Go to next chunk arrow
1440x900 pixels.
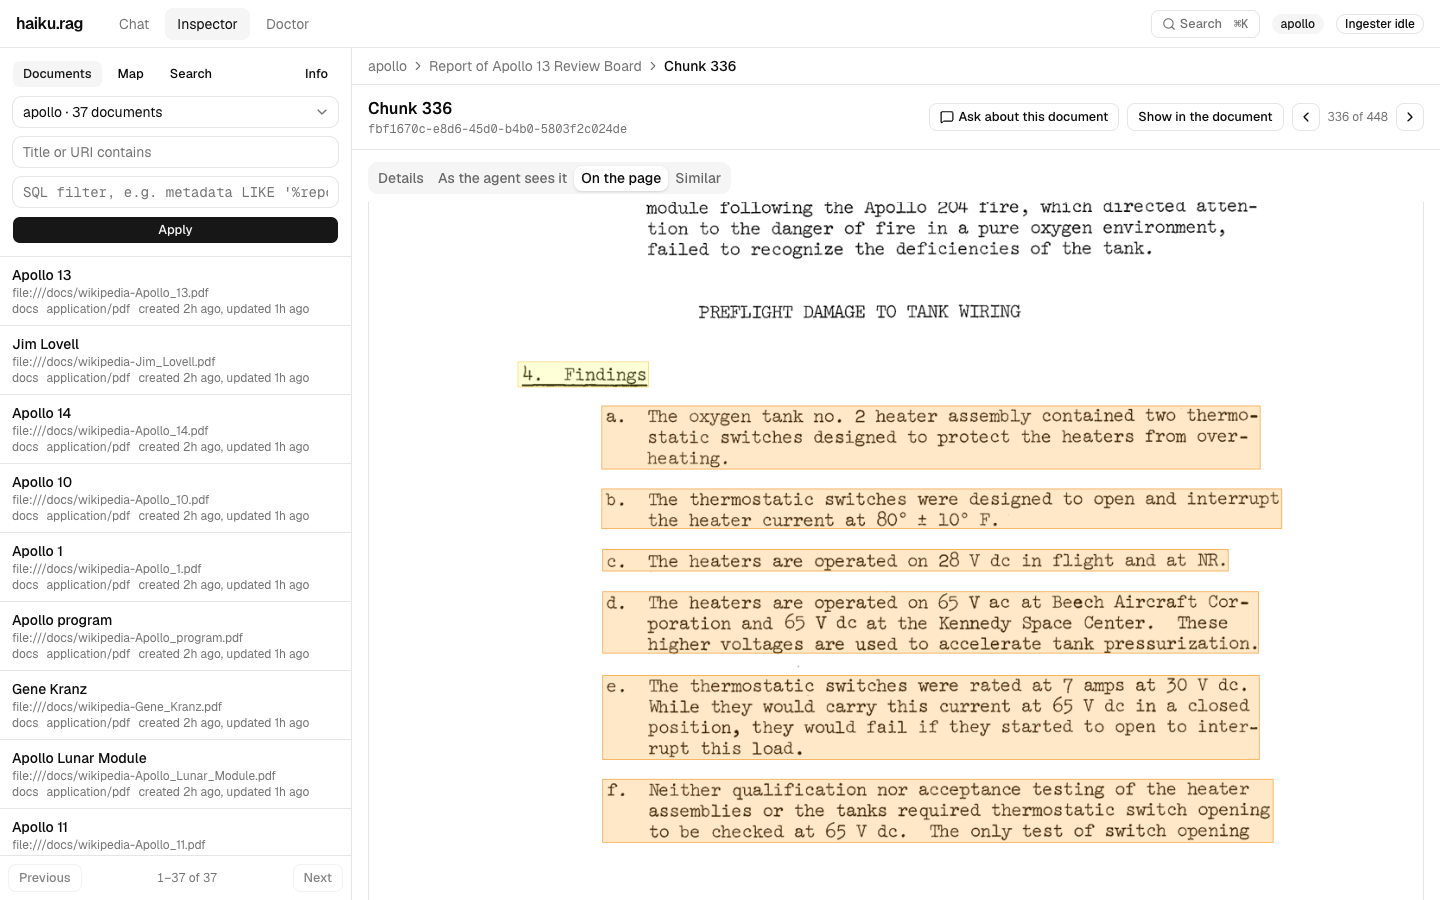coord(1410,117)
